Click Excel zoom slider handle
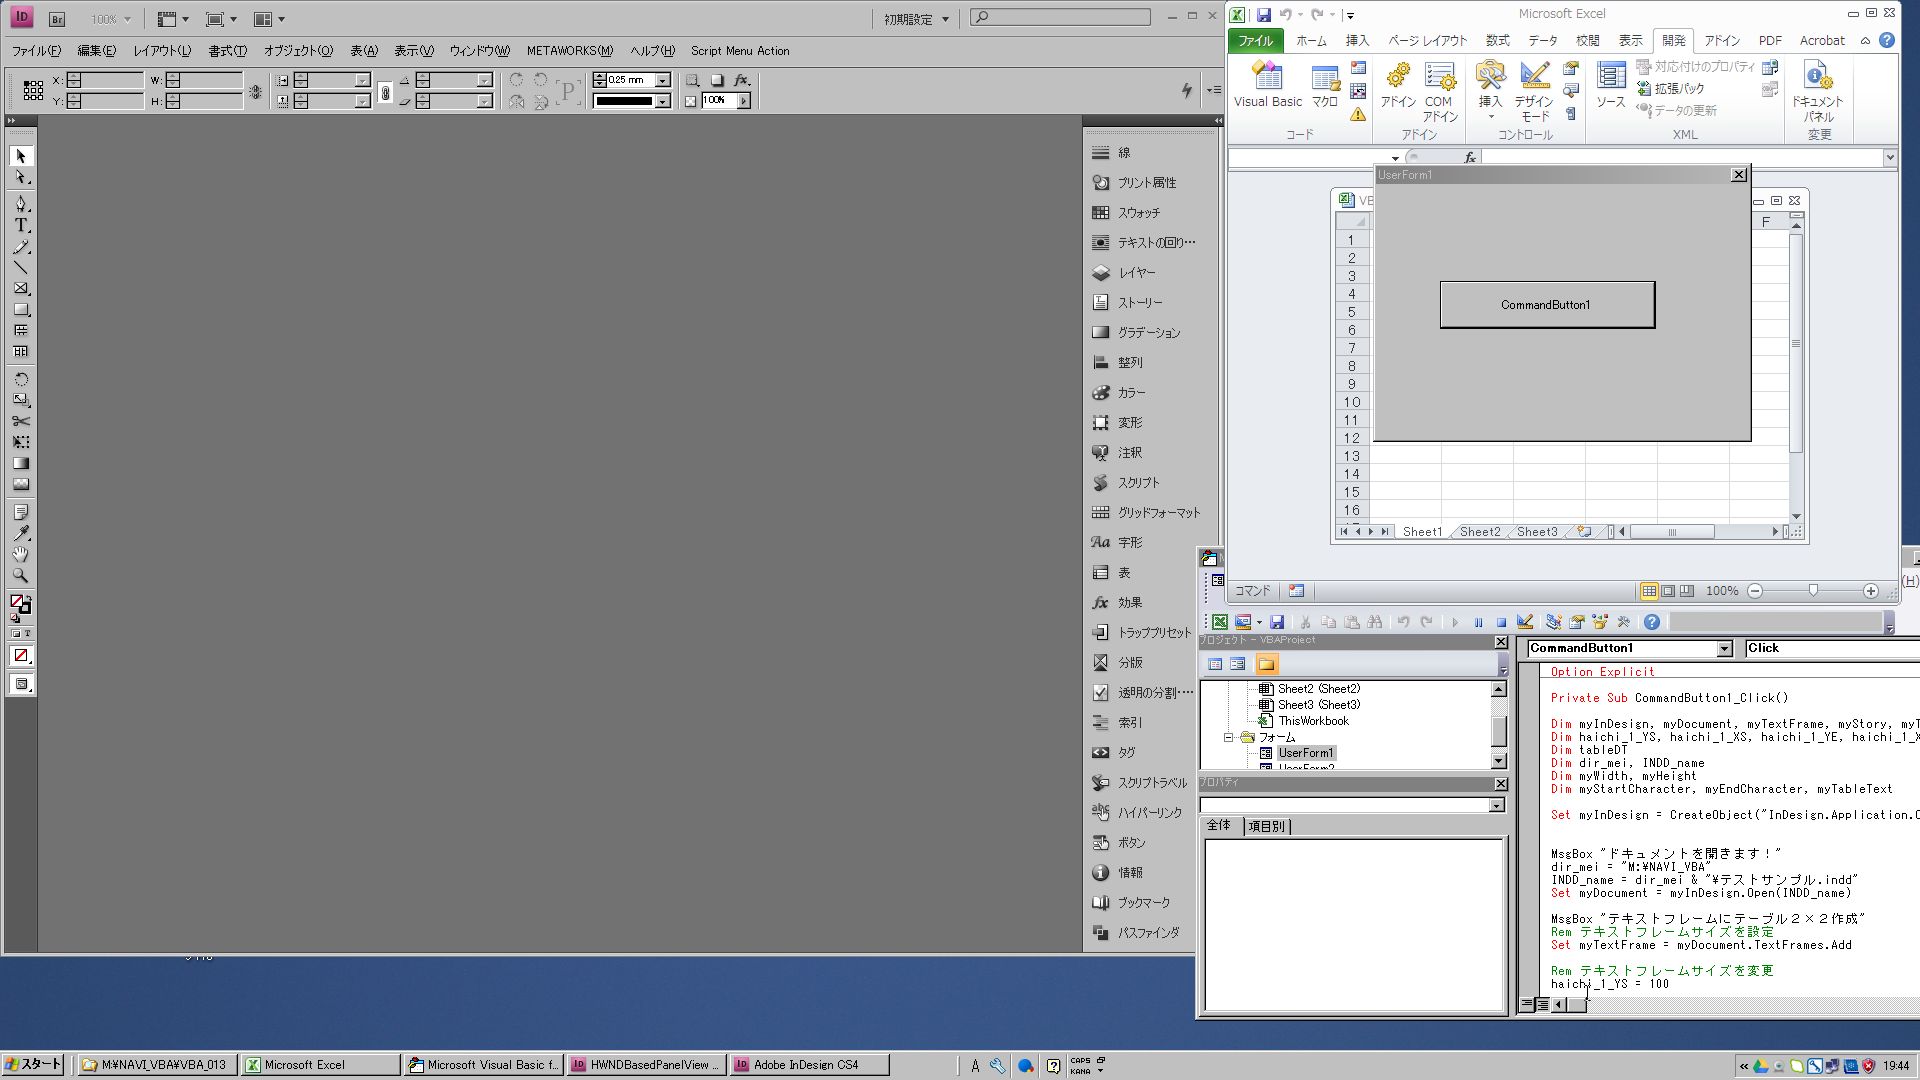This screenshot has height=1080, width=1920. [1813, 591]
